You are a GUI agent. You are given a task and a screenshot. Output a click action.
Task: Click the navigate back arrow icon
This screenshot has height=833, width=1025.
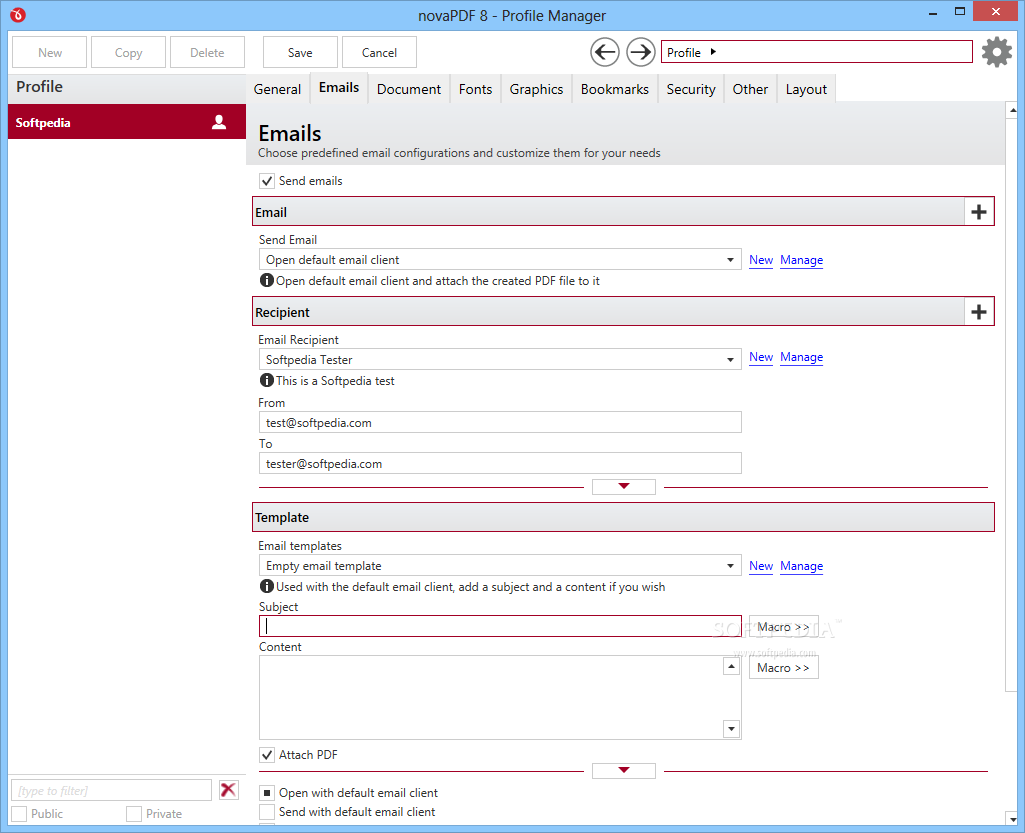[605, 52]
